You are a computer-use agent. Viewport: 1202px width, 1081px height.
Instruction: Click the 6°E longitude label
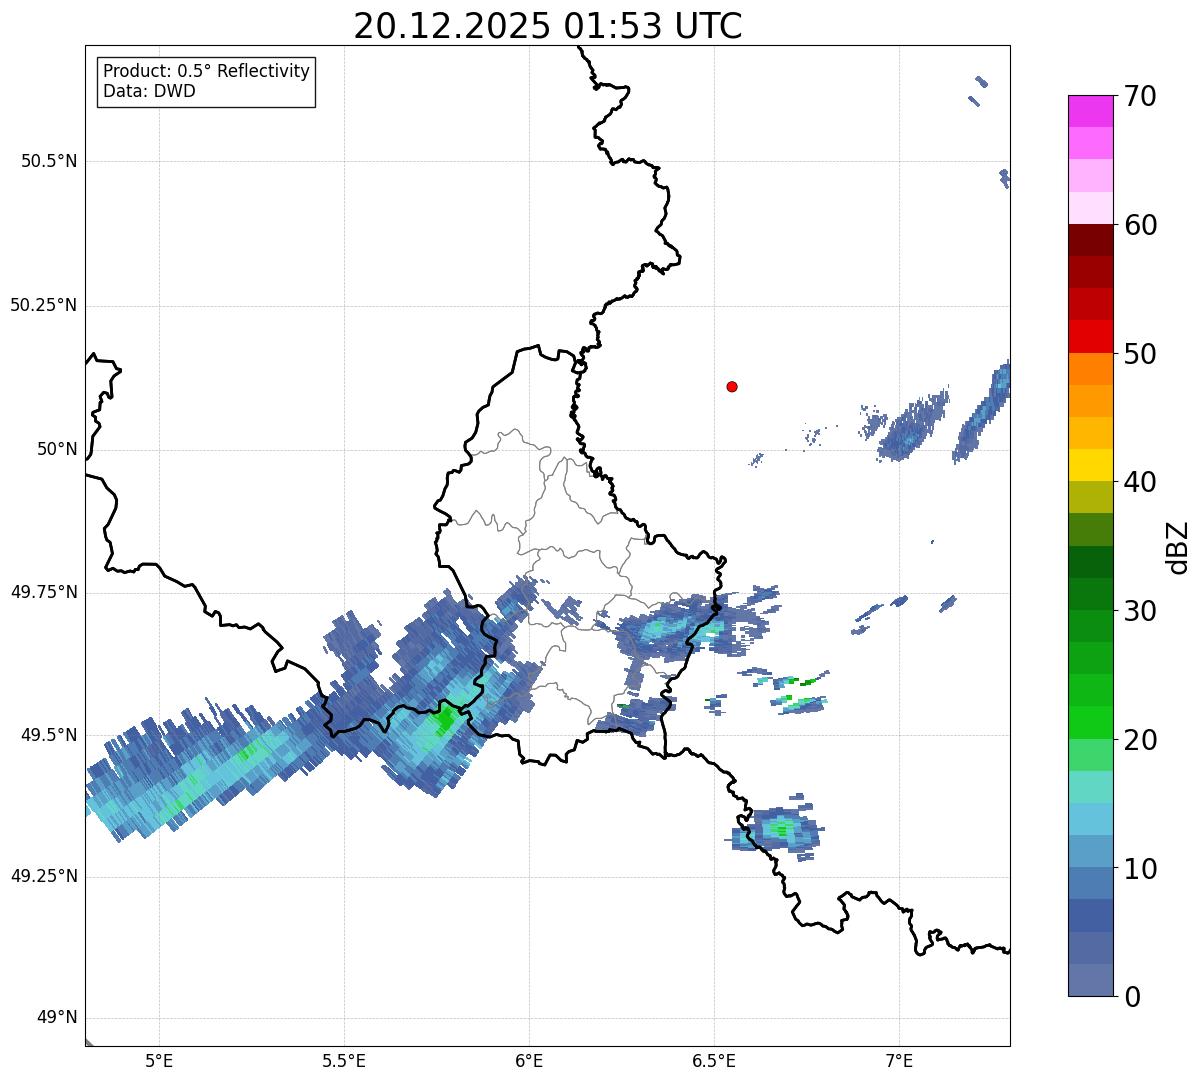[x=529, y=1061]
